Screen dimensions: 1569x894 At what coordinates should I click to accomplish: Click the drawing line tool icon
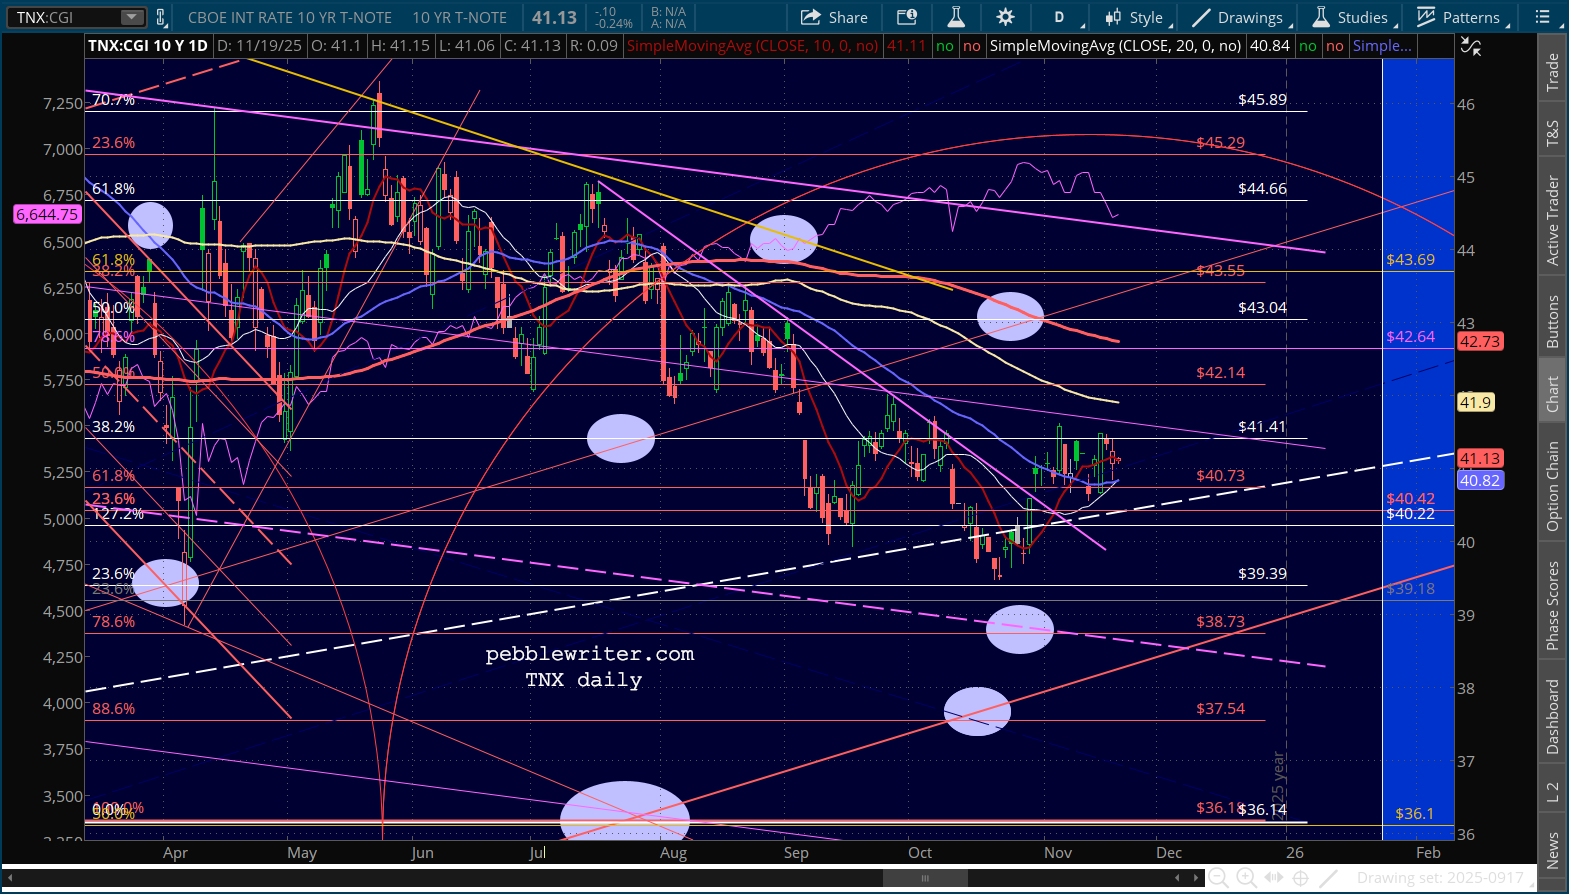(1327, 878)
